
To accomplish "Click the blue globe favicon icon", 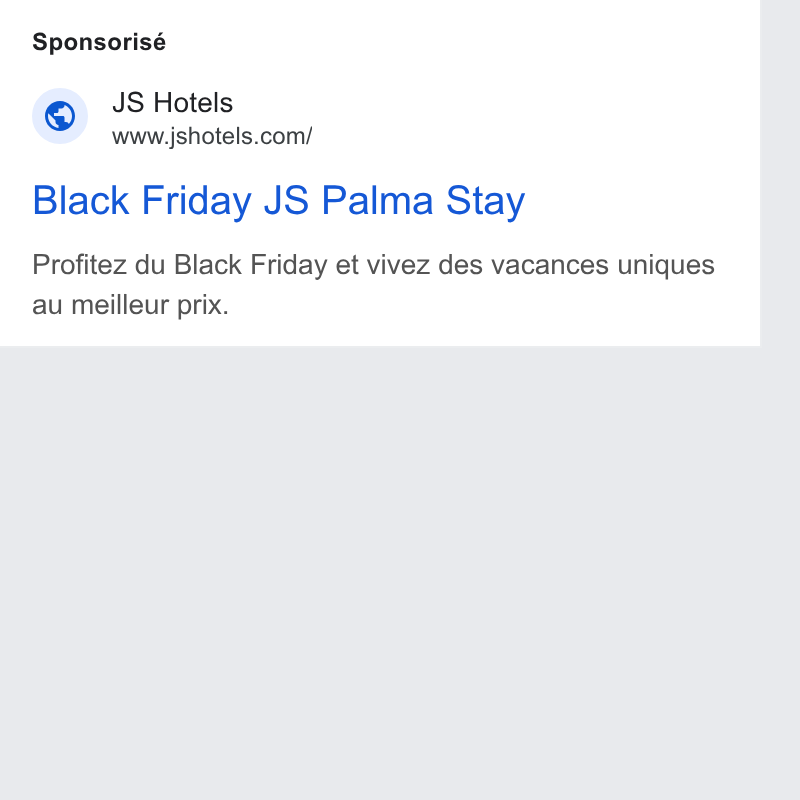I will (60, 116).
